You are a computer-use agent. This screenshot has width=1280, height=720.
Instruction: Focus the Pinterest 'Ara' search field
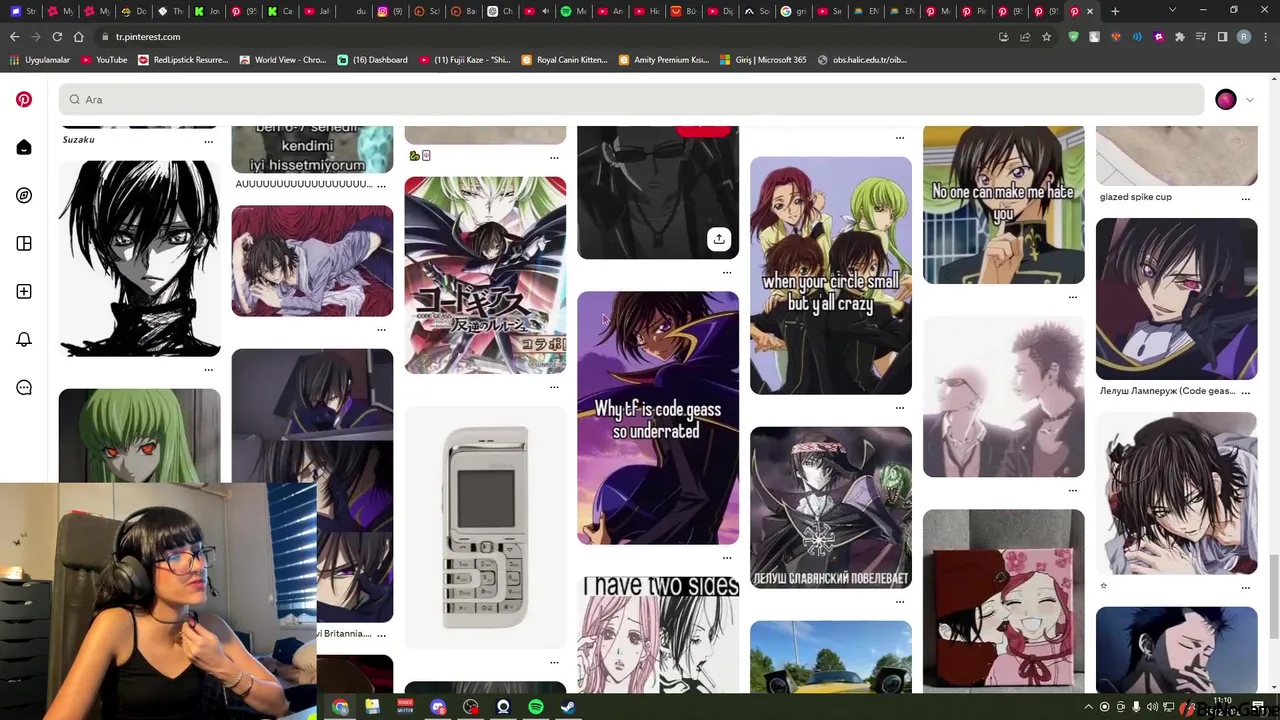pos(632,99)
